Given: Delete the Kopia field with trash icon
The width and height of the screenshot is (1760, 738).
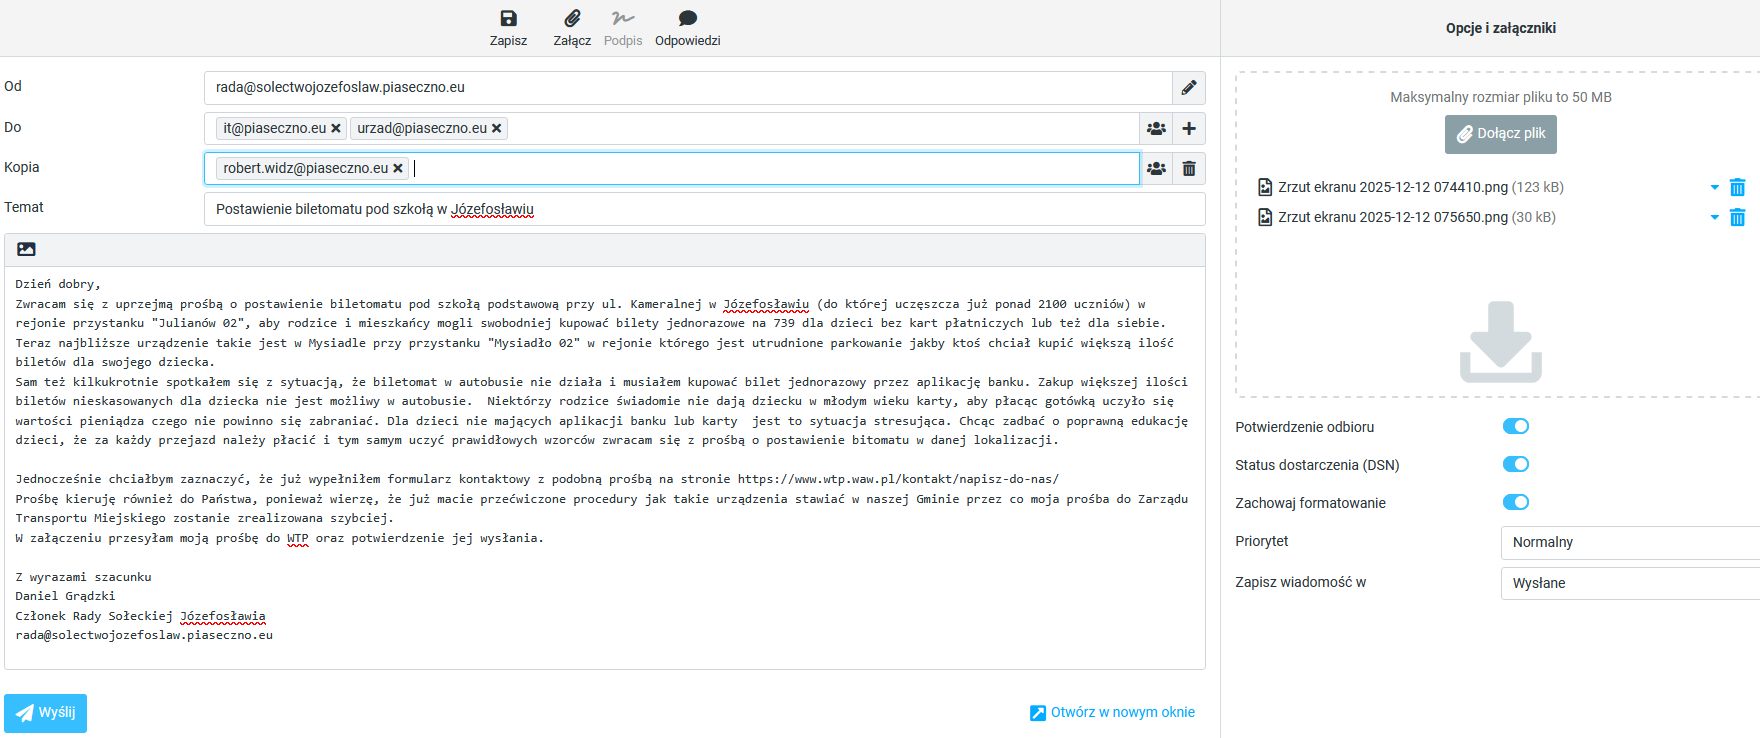Looking at the screenshot, I should coord(1188,169).
